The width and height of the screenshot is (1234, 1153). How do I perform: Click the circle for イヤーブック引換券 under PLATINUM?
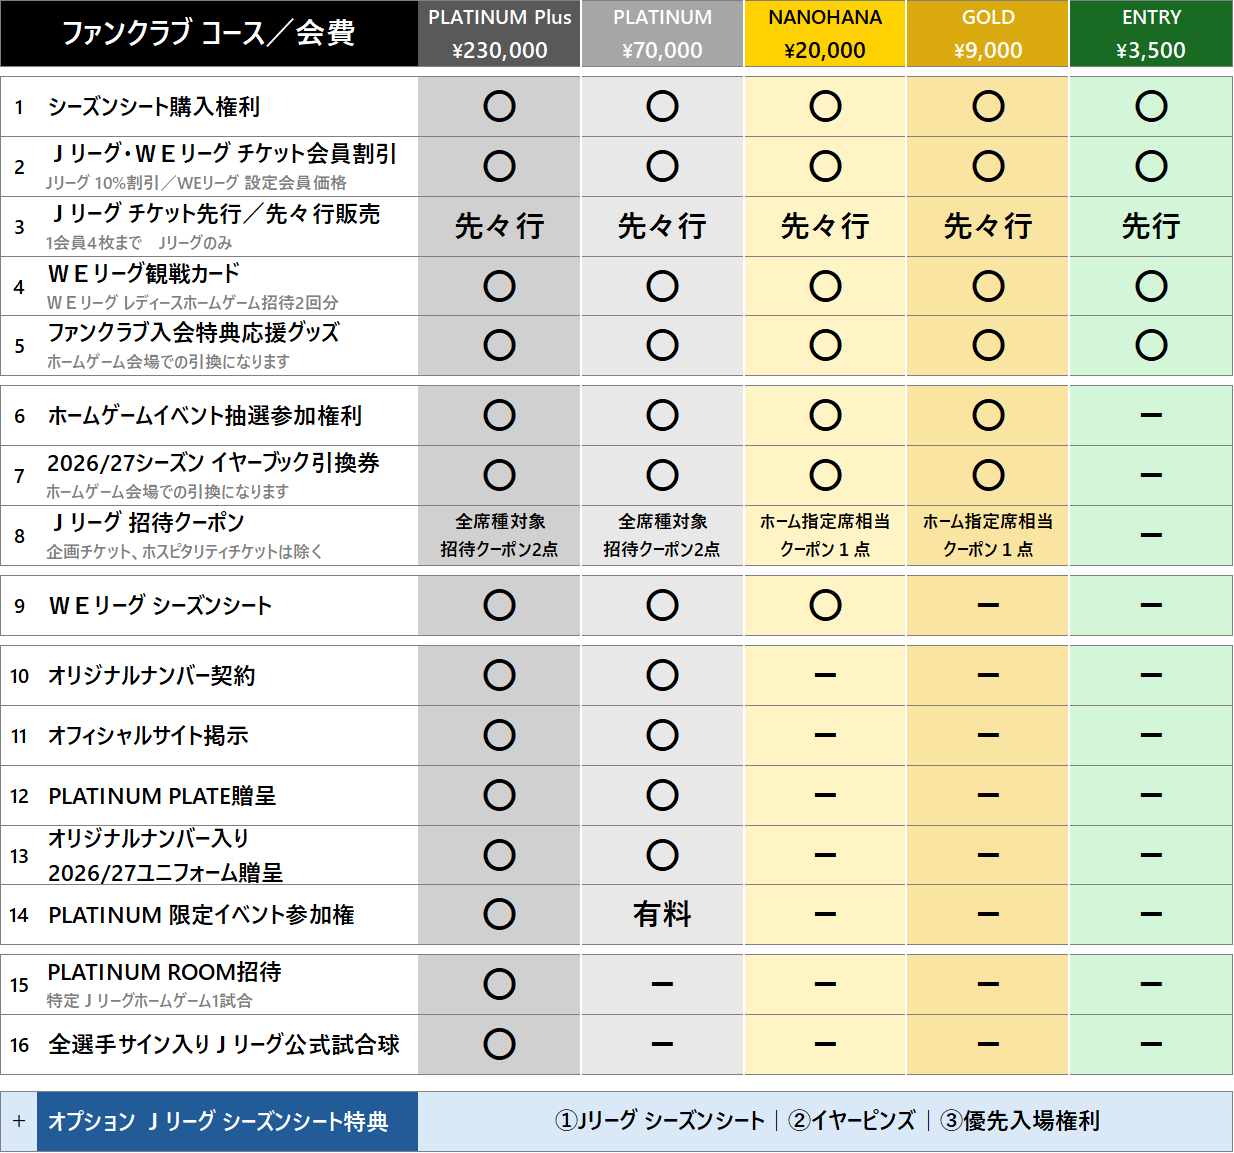coord(662,475)
